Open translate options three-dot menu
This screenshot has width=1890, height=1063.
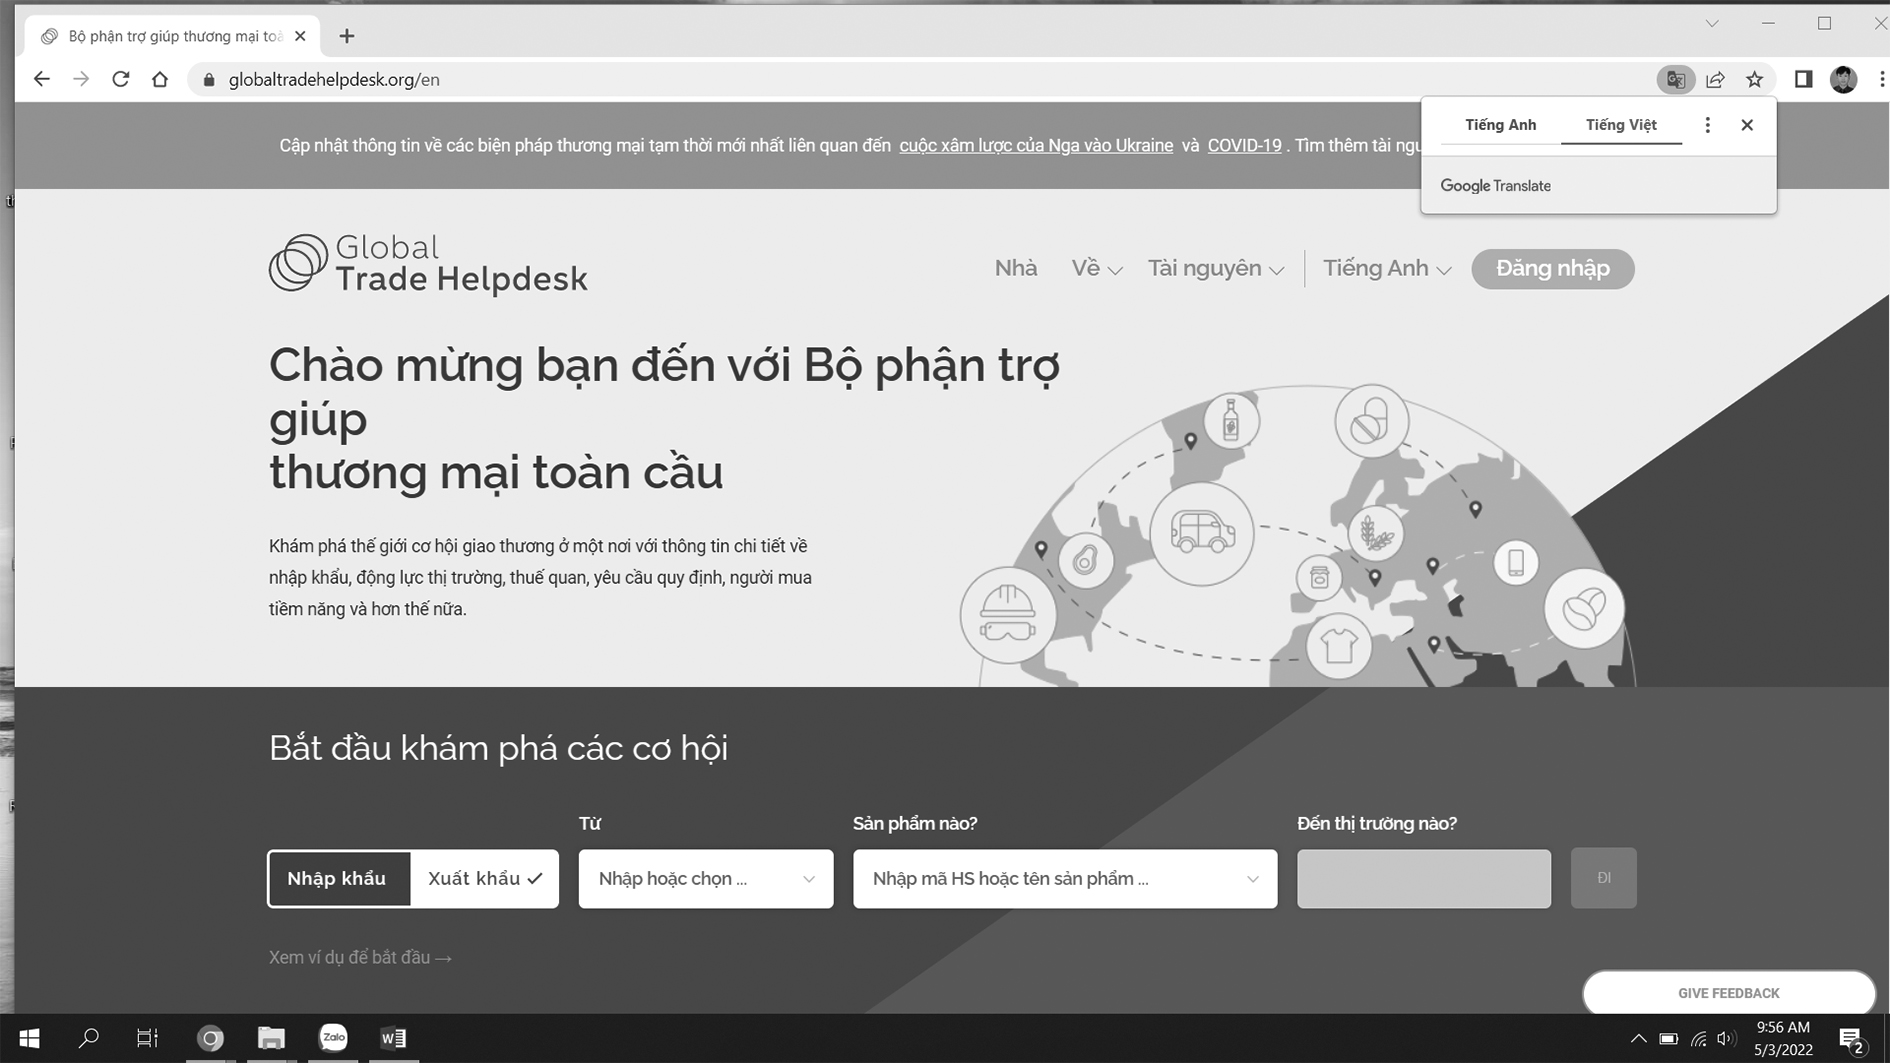1707,125
